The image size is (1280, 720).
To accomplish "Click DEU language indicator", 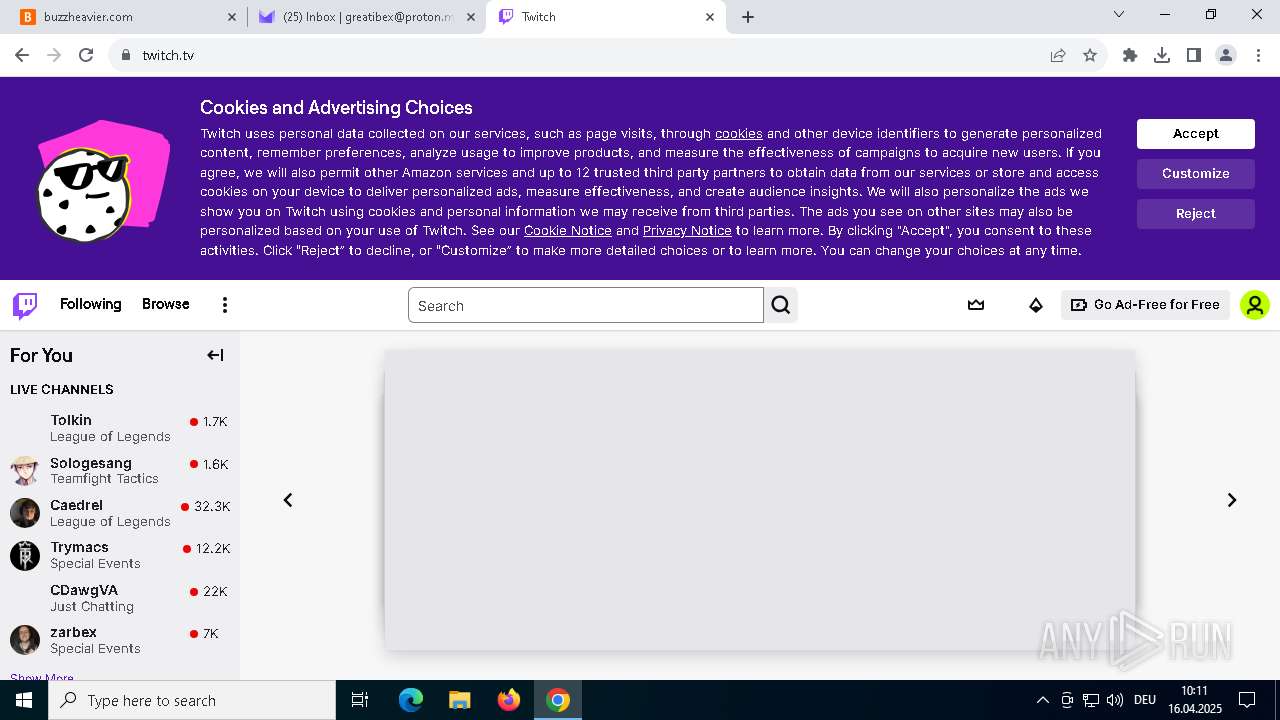I will pyautogui.click(x=1145, y=700).
